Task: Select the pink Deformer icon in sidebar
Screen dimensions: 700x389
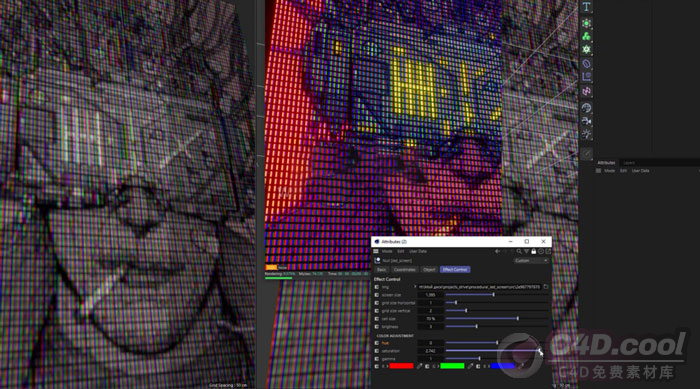Action: point(586,91)
